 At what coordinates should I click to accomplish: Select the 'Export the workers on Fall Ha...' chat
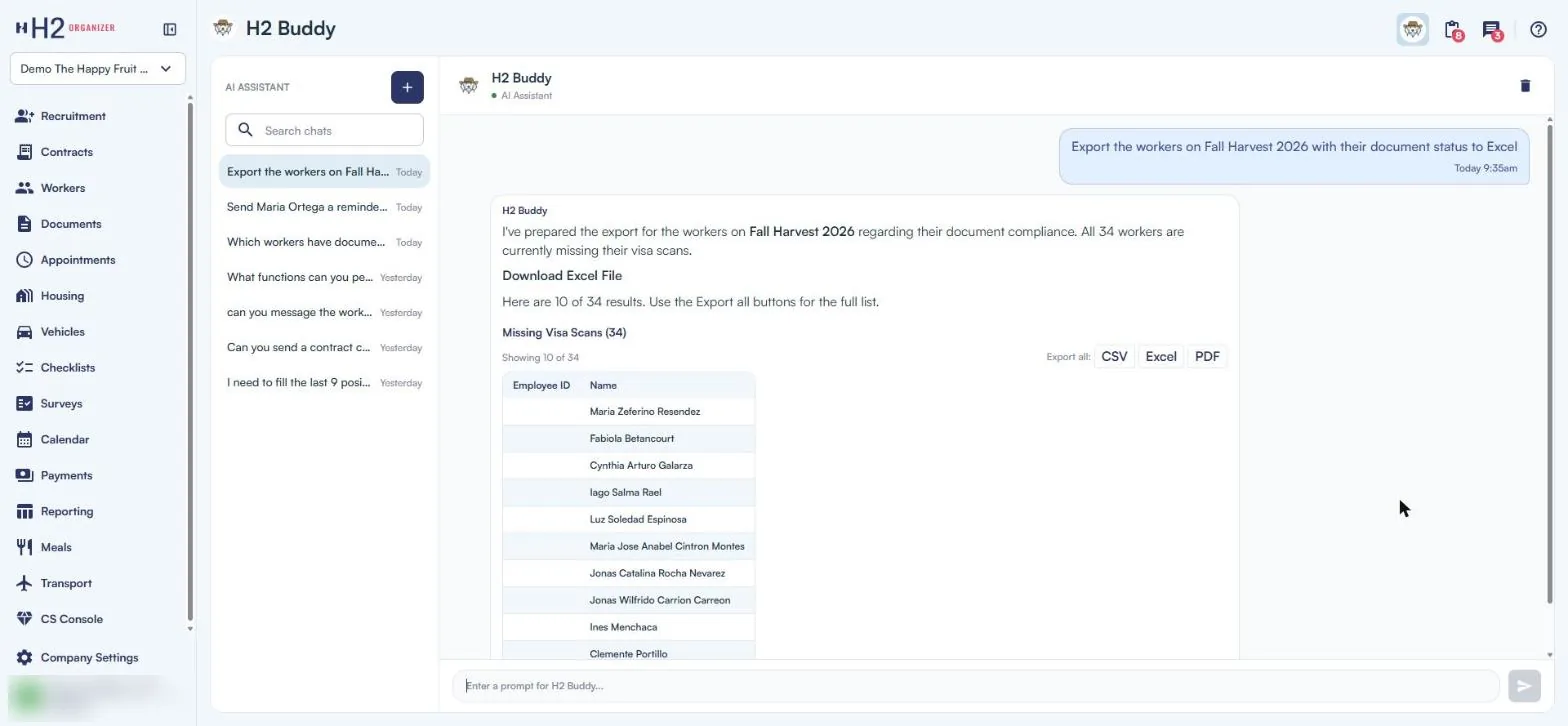click(324, 172)
